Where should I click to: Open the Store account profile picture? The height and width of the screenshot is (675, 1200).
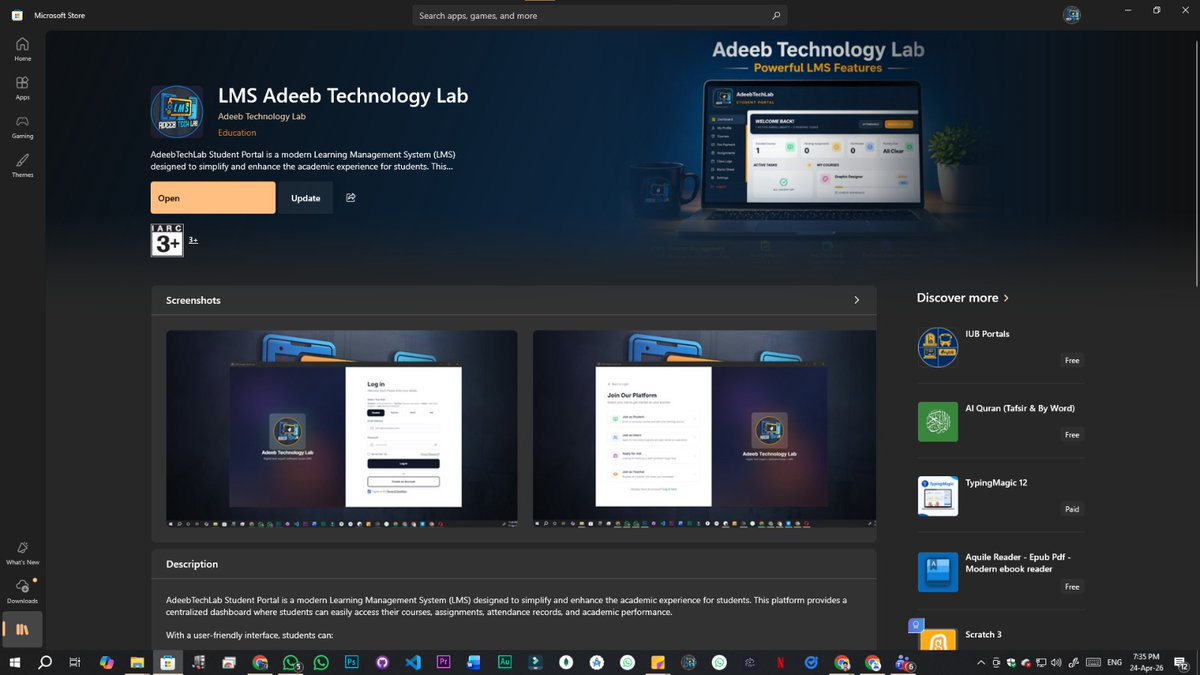(x=1071, y=14)
